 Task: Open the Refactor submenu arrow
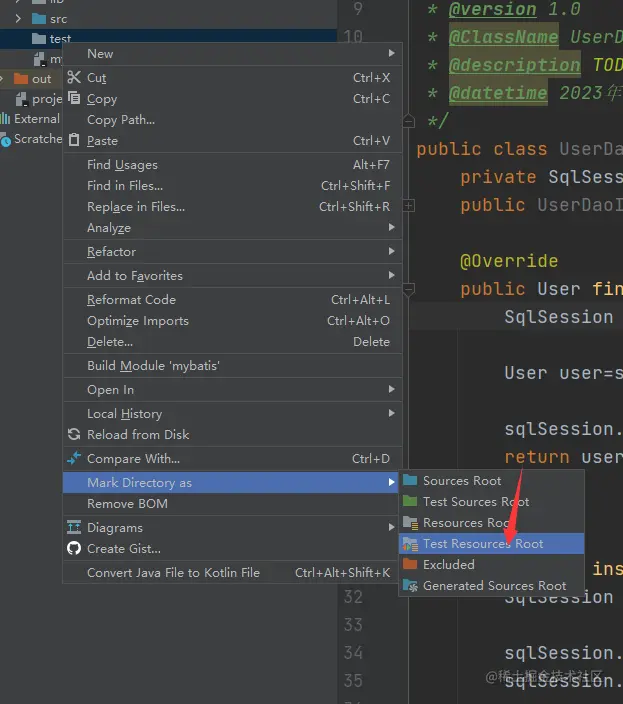point(392,252)
